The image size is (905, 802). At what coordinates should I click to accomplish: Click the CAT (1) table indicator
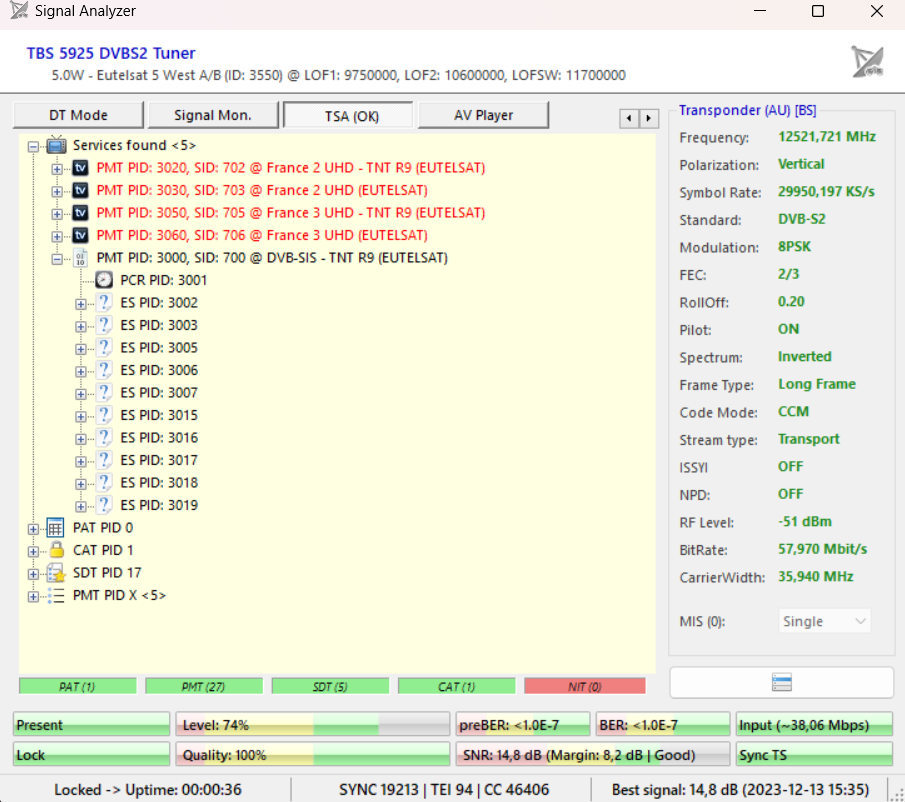coord(457,686)
